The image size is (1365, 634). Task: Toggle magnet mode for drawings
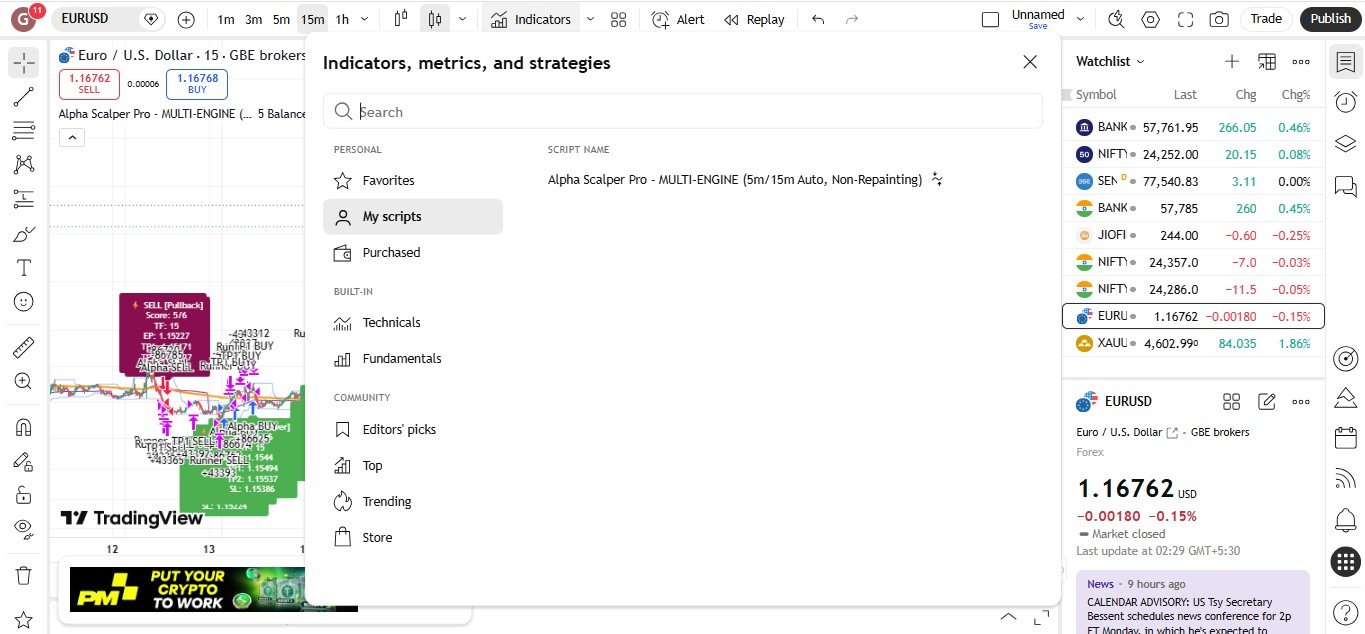(24, 427)
